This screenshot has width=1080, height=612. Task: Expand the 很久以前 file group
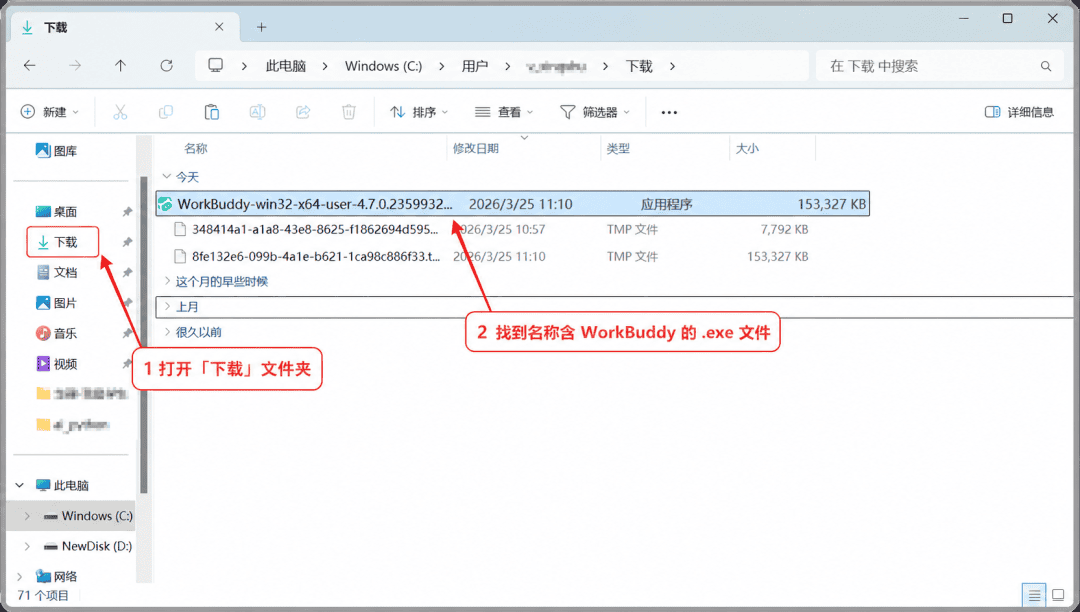(166, 332)
